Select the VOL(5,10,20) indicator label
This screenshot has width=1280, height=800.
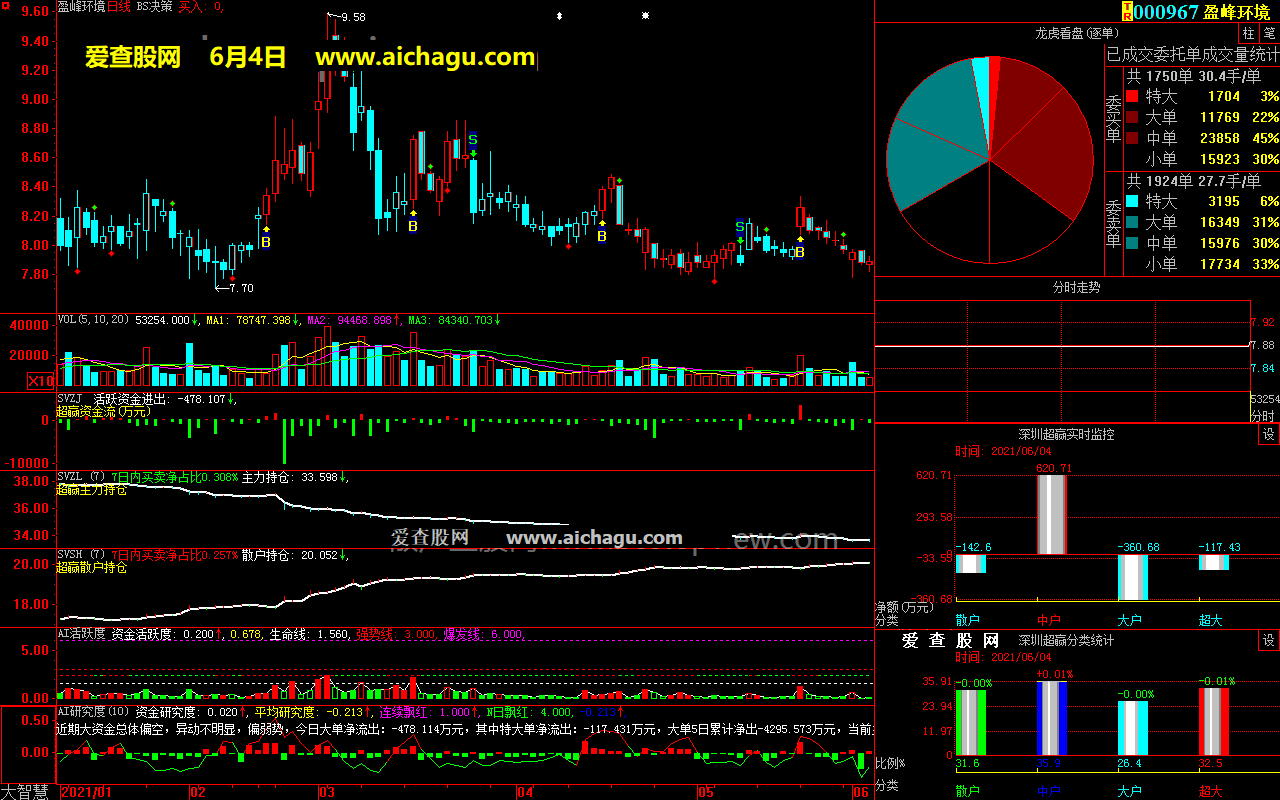coord(94,320)
